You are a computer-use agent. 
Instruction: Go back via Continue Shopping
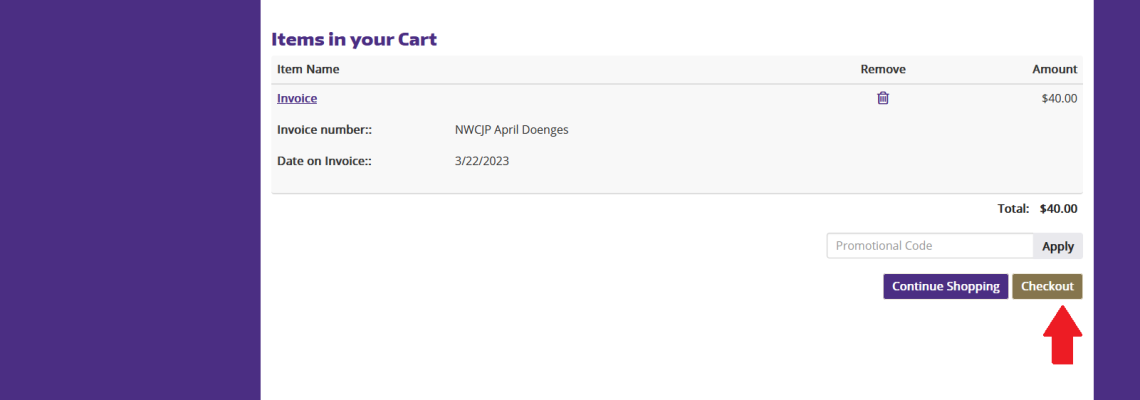point(945,287)
